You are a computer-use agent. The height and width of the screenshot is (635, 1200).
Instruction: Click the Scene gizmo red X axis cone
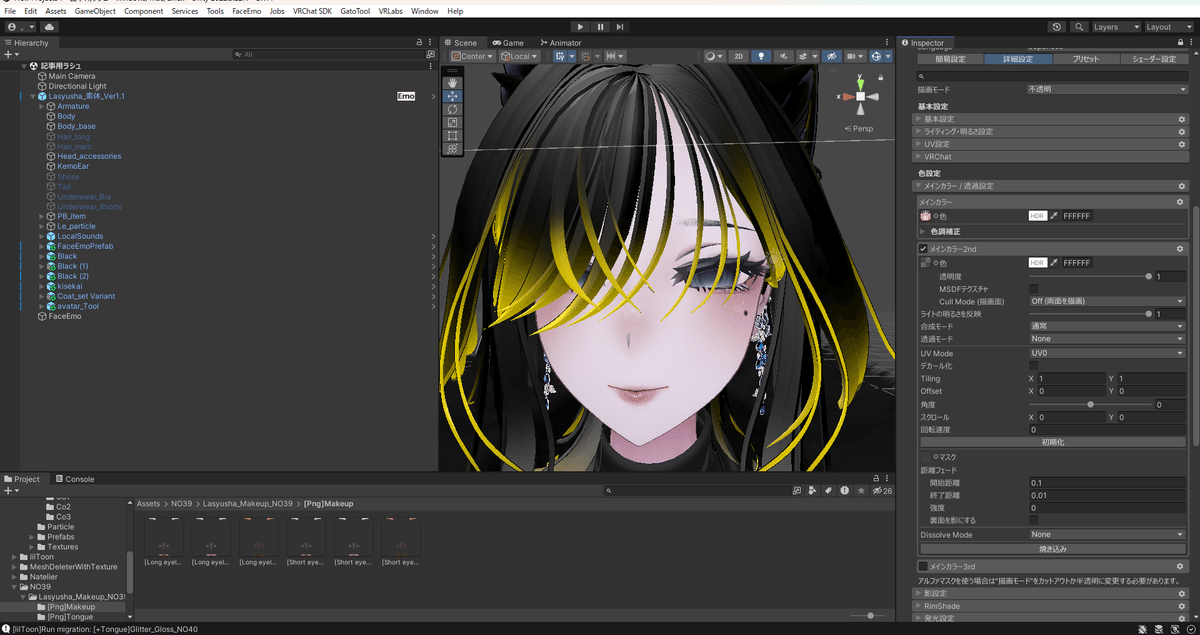[x=848, y=97]
